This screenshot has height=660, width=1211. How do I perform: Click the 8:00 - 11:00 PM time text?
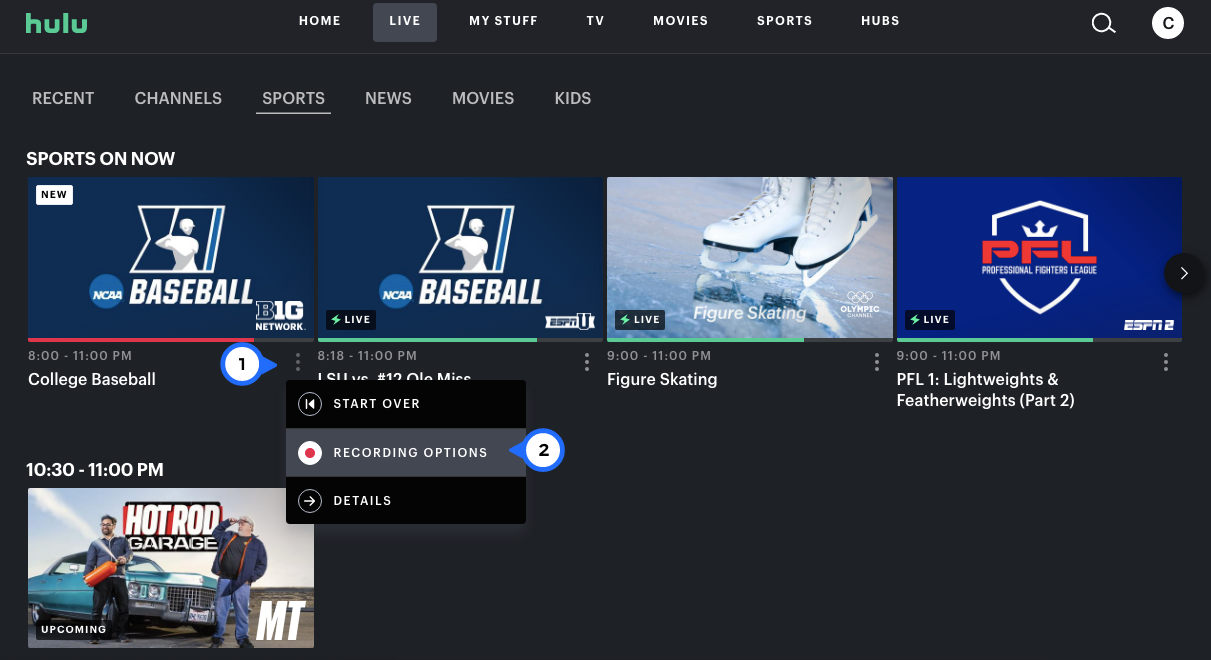(80, 356)
